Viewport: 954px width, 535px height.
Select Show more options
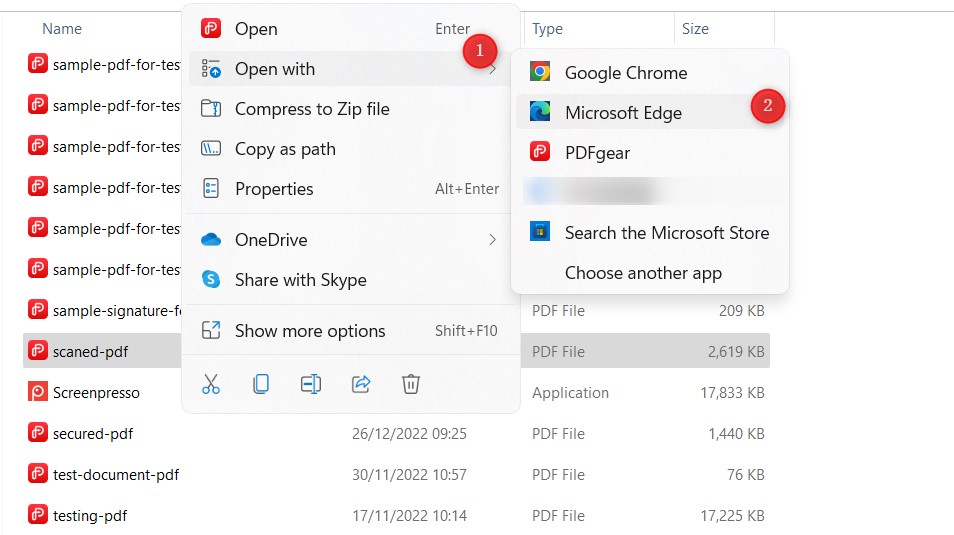(310, 331)
